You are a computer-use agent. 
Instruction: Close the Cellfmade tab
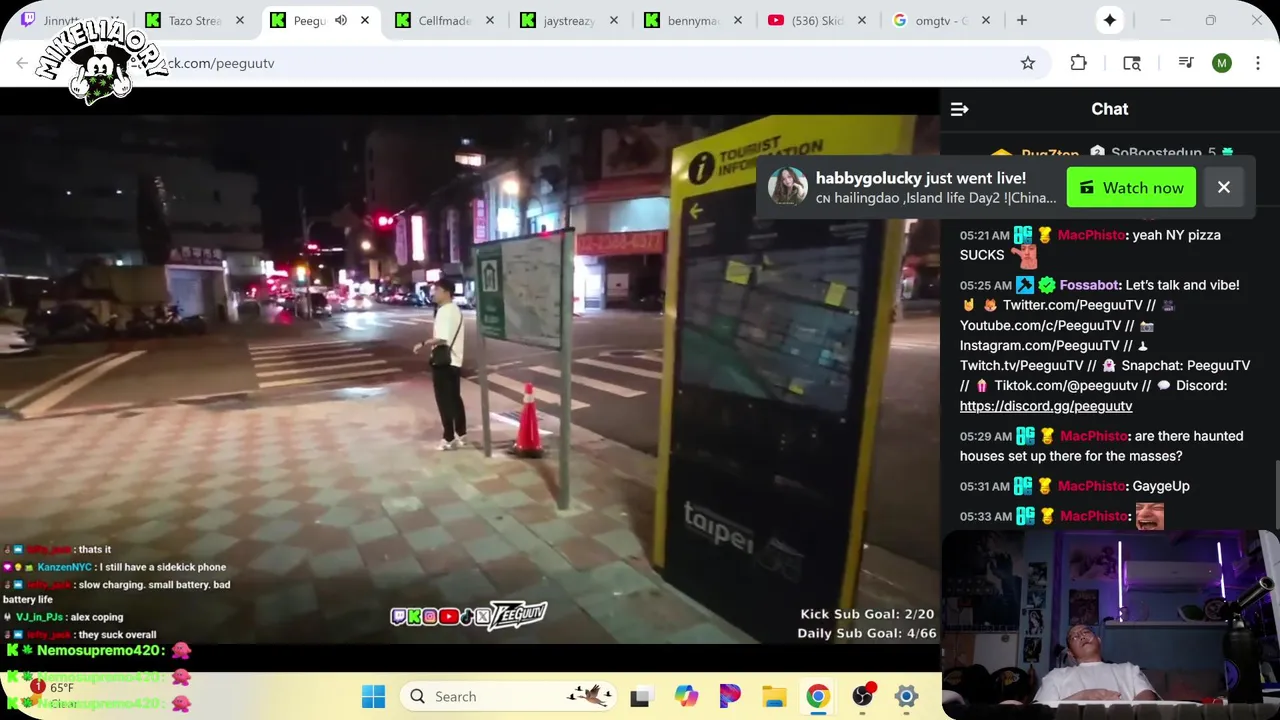(x=489, y=20)
